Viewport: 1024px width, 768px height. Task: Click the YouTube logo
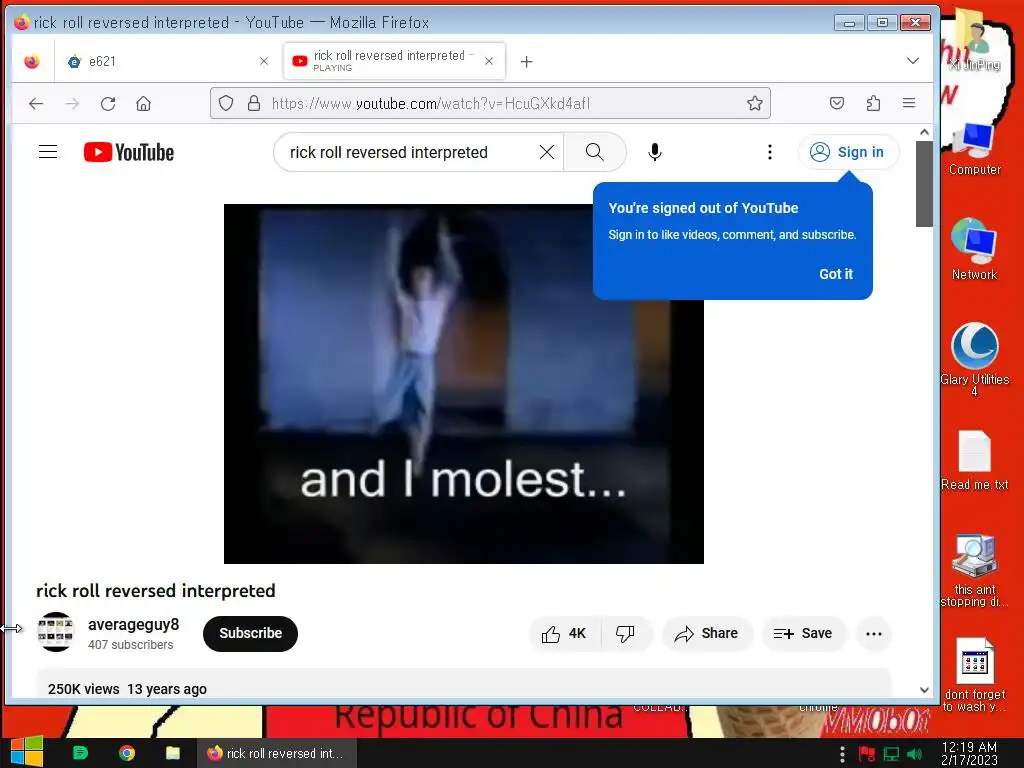129,152
